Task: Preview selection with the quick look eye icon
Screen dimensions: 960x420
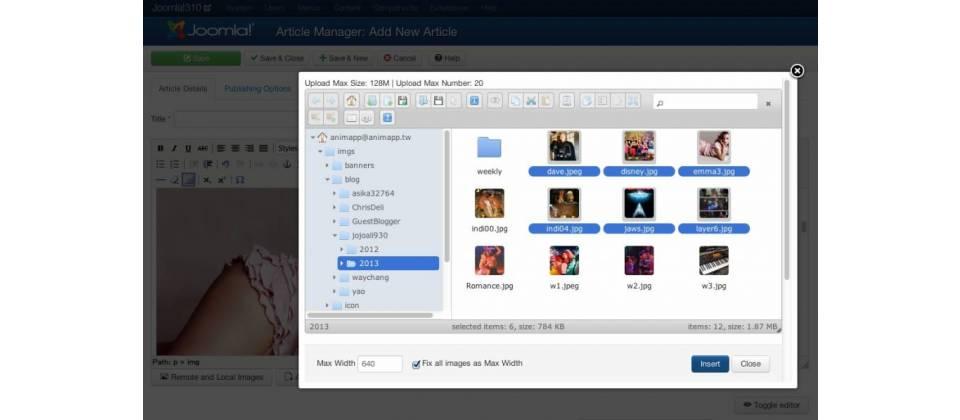Action: [495, 100]
